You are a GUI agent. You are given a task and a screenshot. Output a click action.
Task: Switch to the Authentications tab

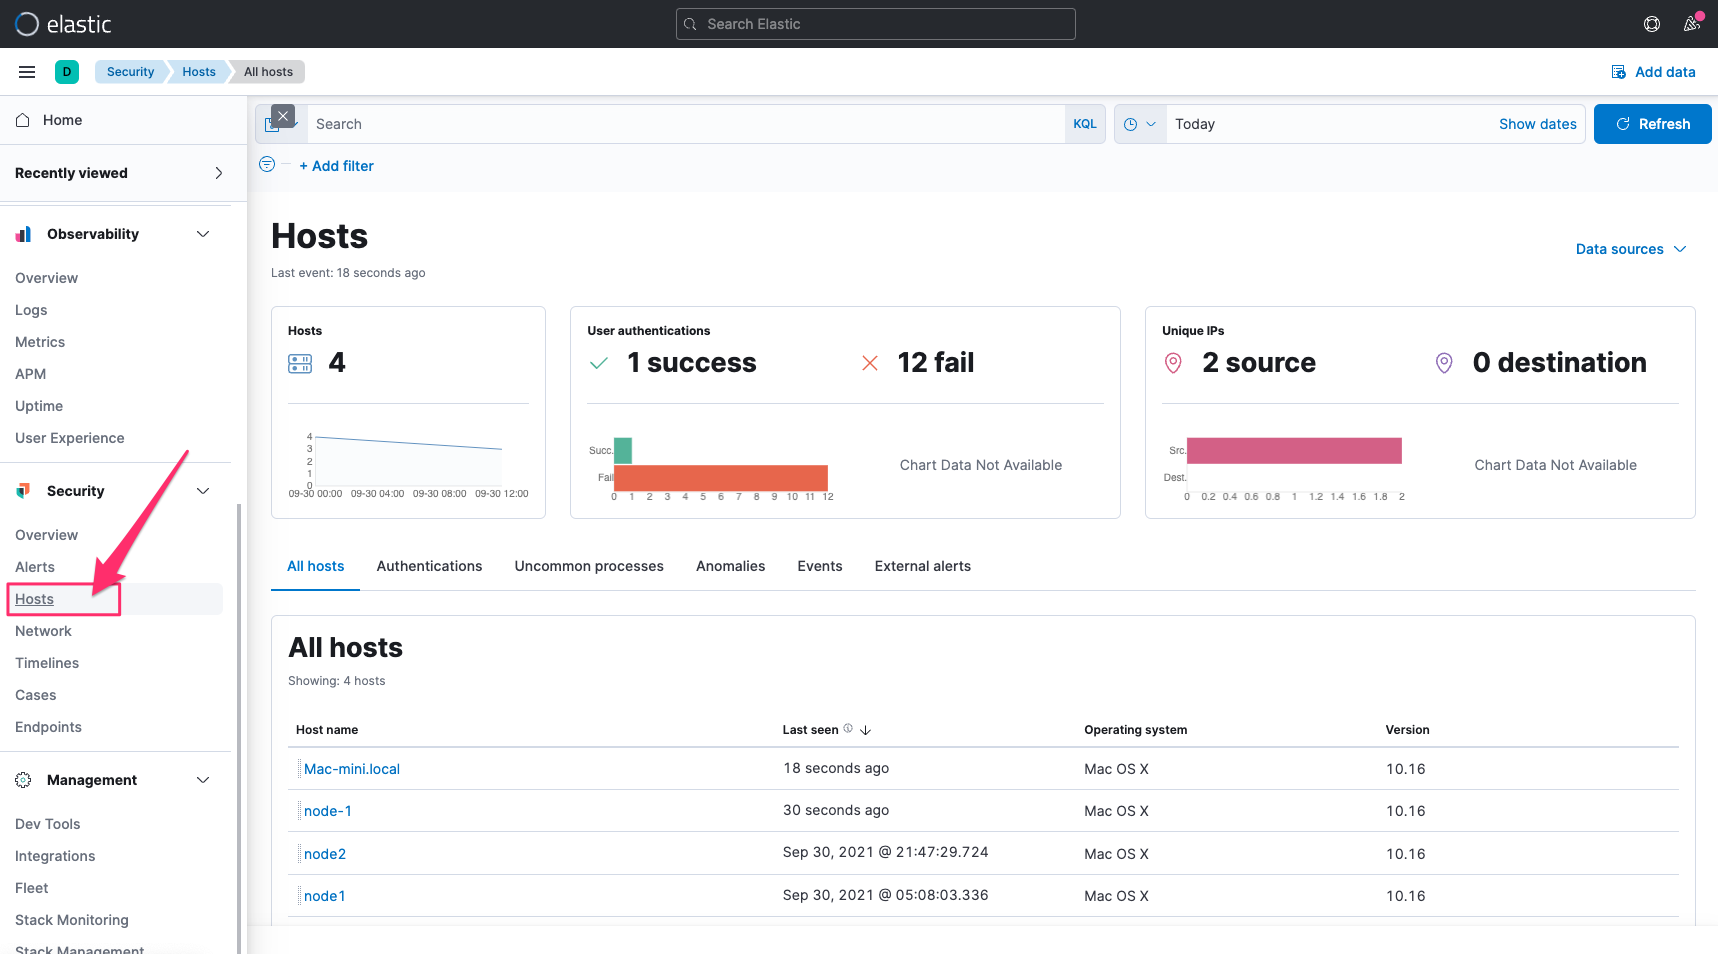[x=429, y=566]
